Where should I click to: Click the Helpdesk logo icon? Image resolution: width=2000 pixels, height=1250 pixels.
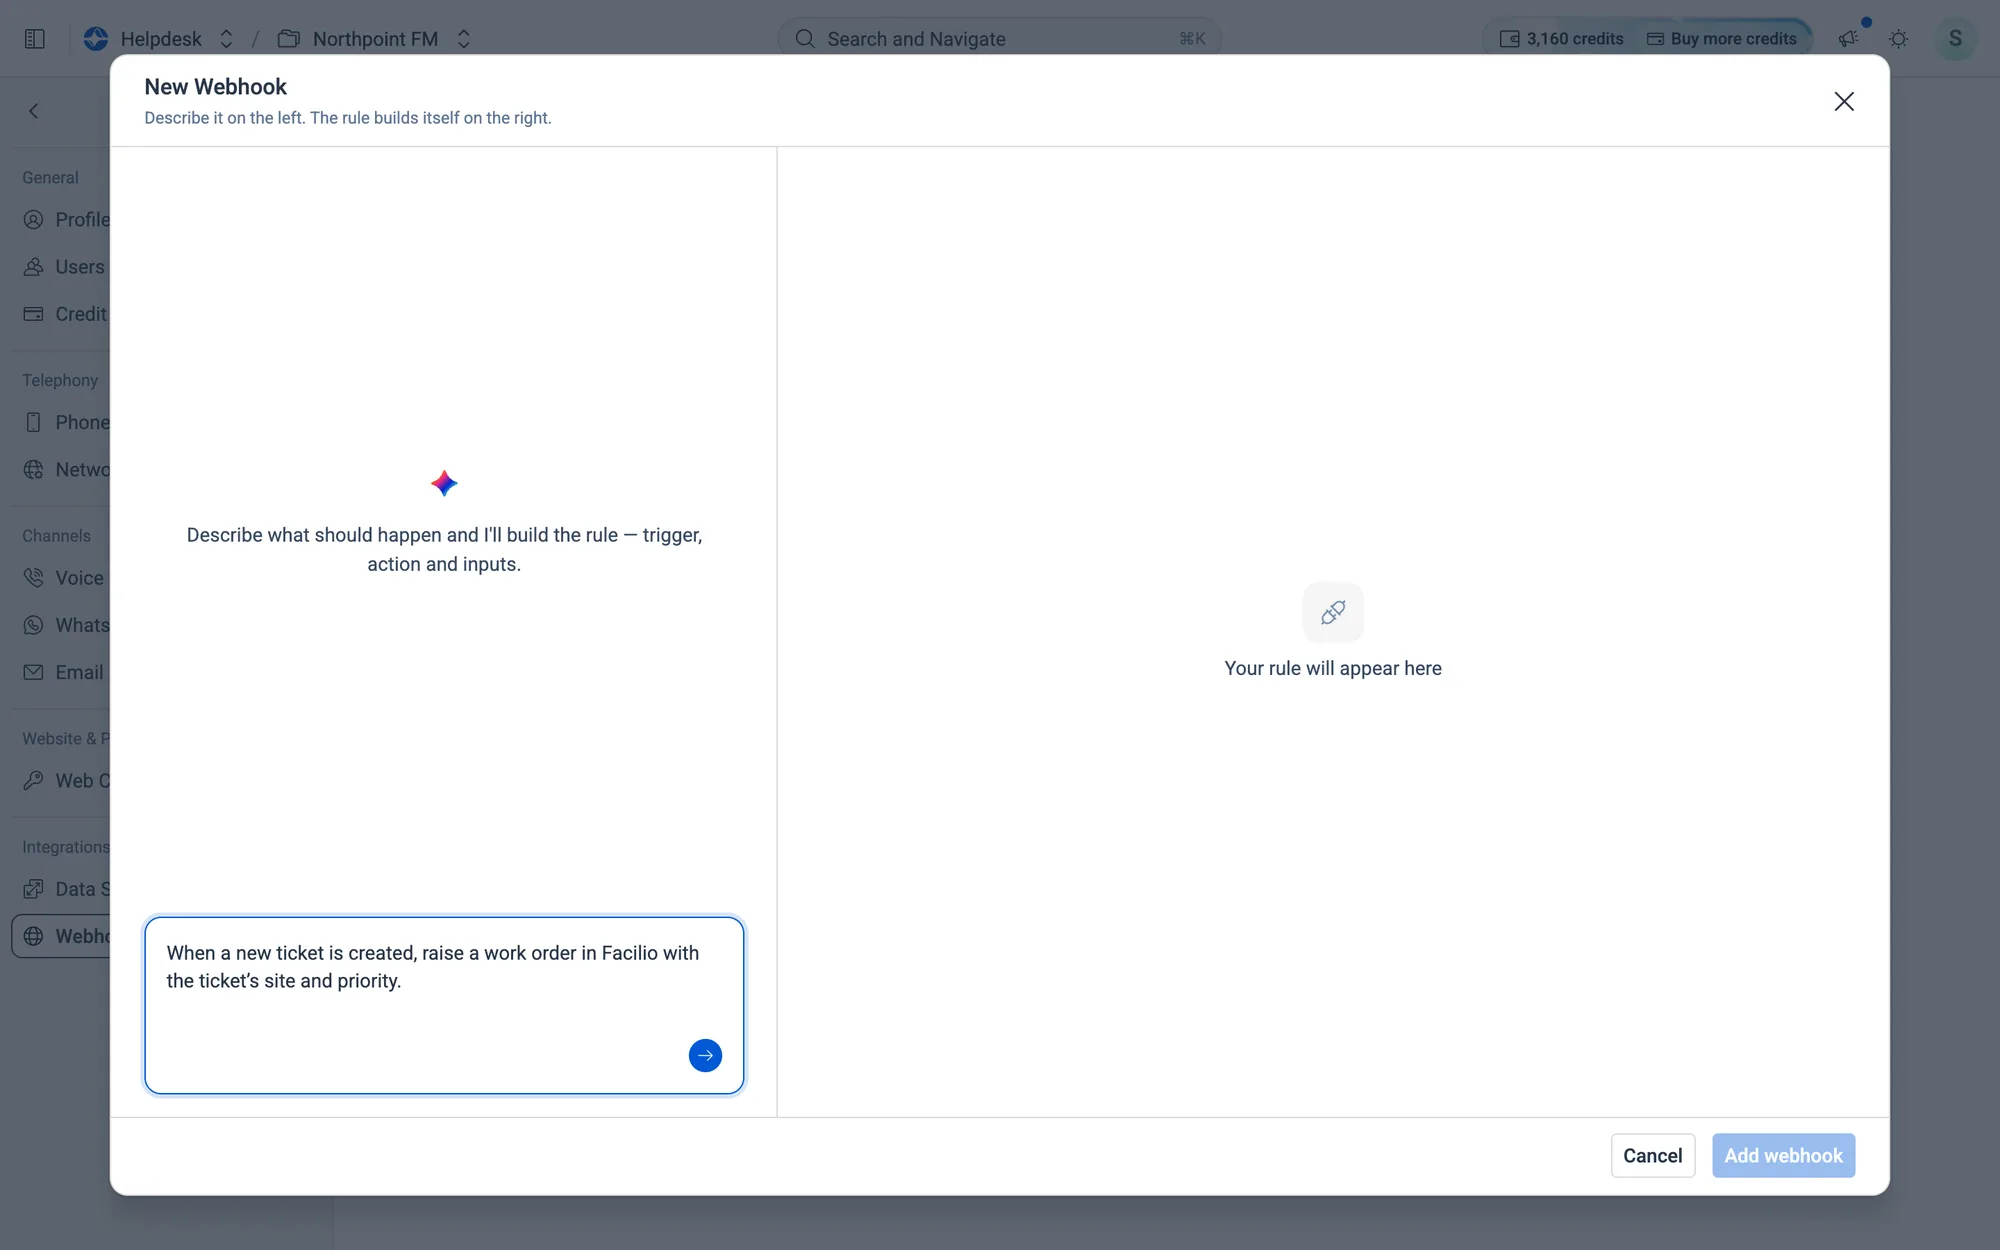[x=96, y=38]
